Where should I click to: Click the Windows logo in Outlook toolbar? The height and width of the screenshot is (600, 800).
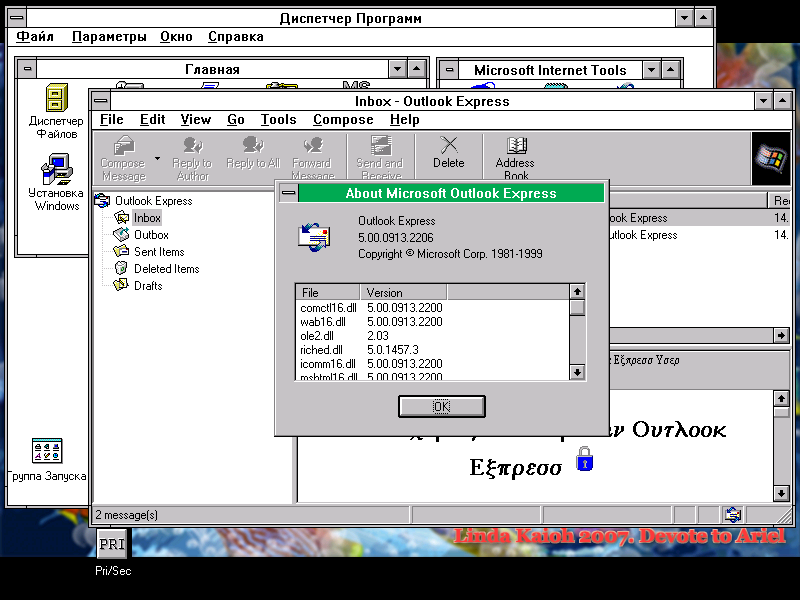click(771, 159)
